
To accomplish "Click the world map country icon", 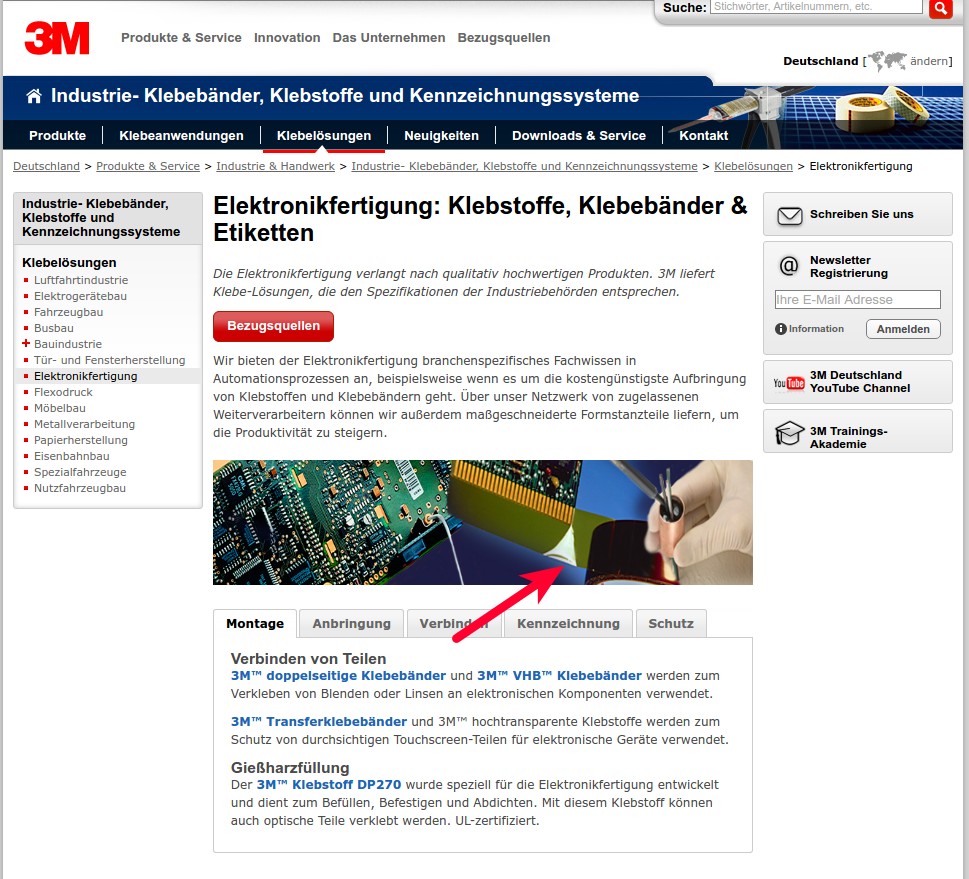I will tap(887, 61).
